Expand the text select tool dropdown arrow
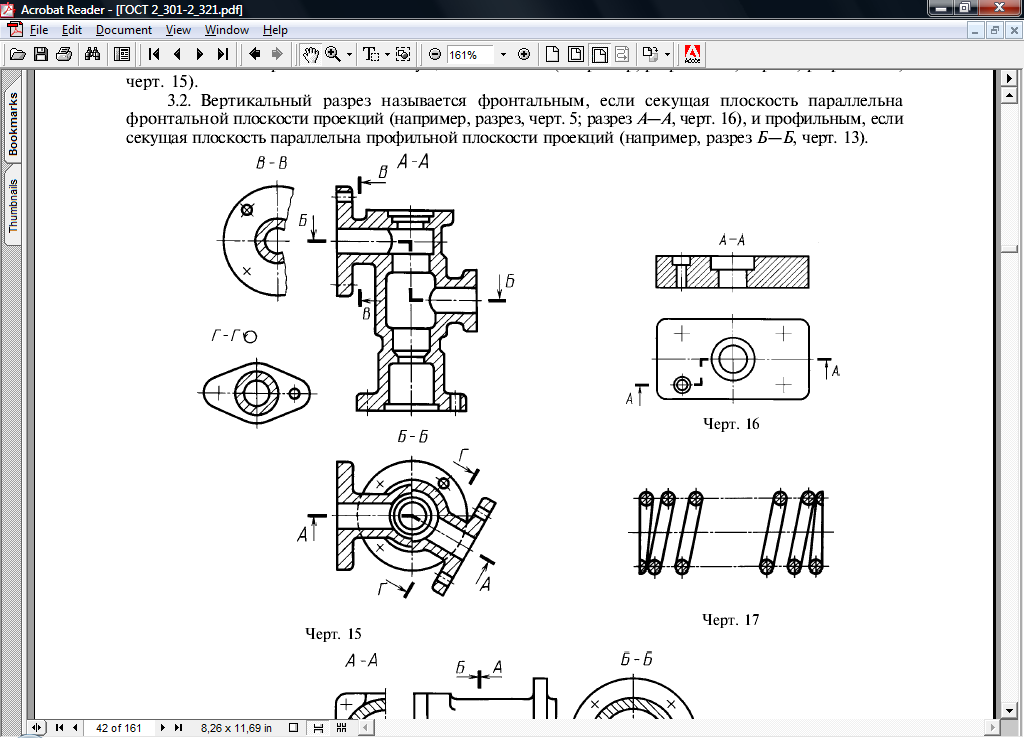Viewport: 1024px width, 738px height. tap(387, 55)
